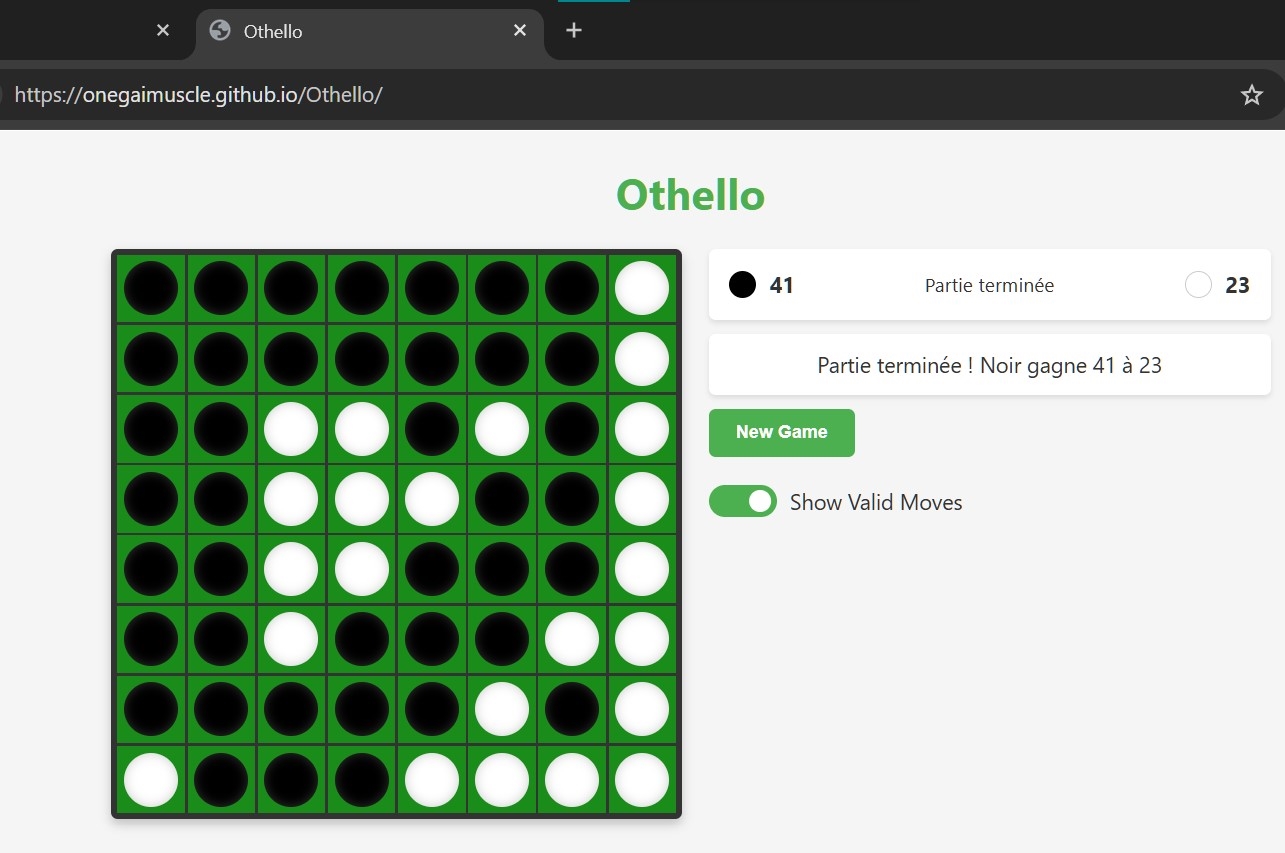Image resolution: width=1285 pixels, height=853 pixels.
Task: Close the Othello browser tab
Action: pyautogui.click(x=520, y=31)
